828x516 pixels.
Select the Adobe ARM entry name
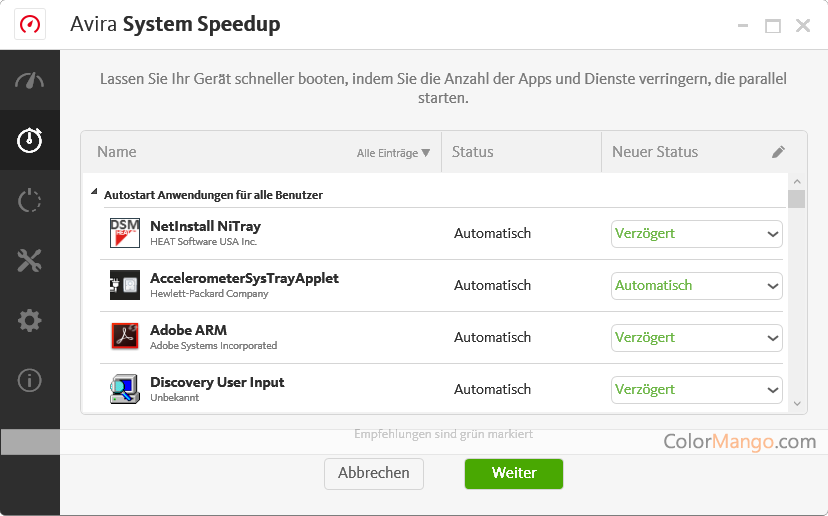pos(189,330)
